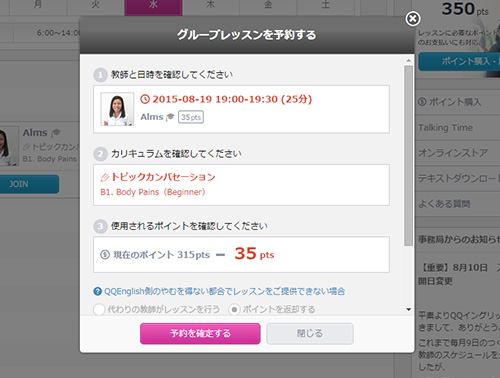
Task: Click red 35 pts cost value
Action: pyautogui.click(x=254, y=254)
